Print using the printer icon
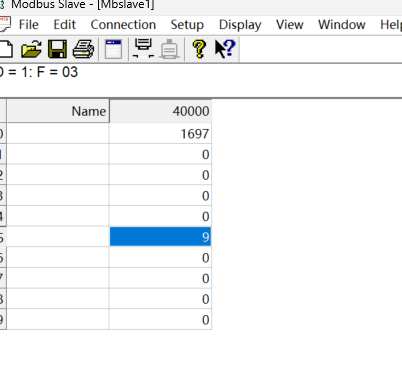Viewport: 402px width, 368px height. (83, 49)
